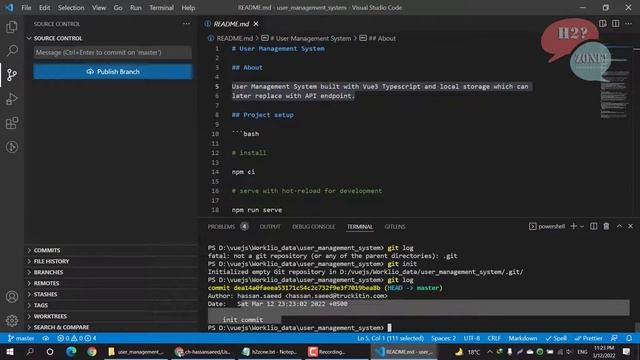
Task: Open the Extensions view
Action: (x=12, y=123)
